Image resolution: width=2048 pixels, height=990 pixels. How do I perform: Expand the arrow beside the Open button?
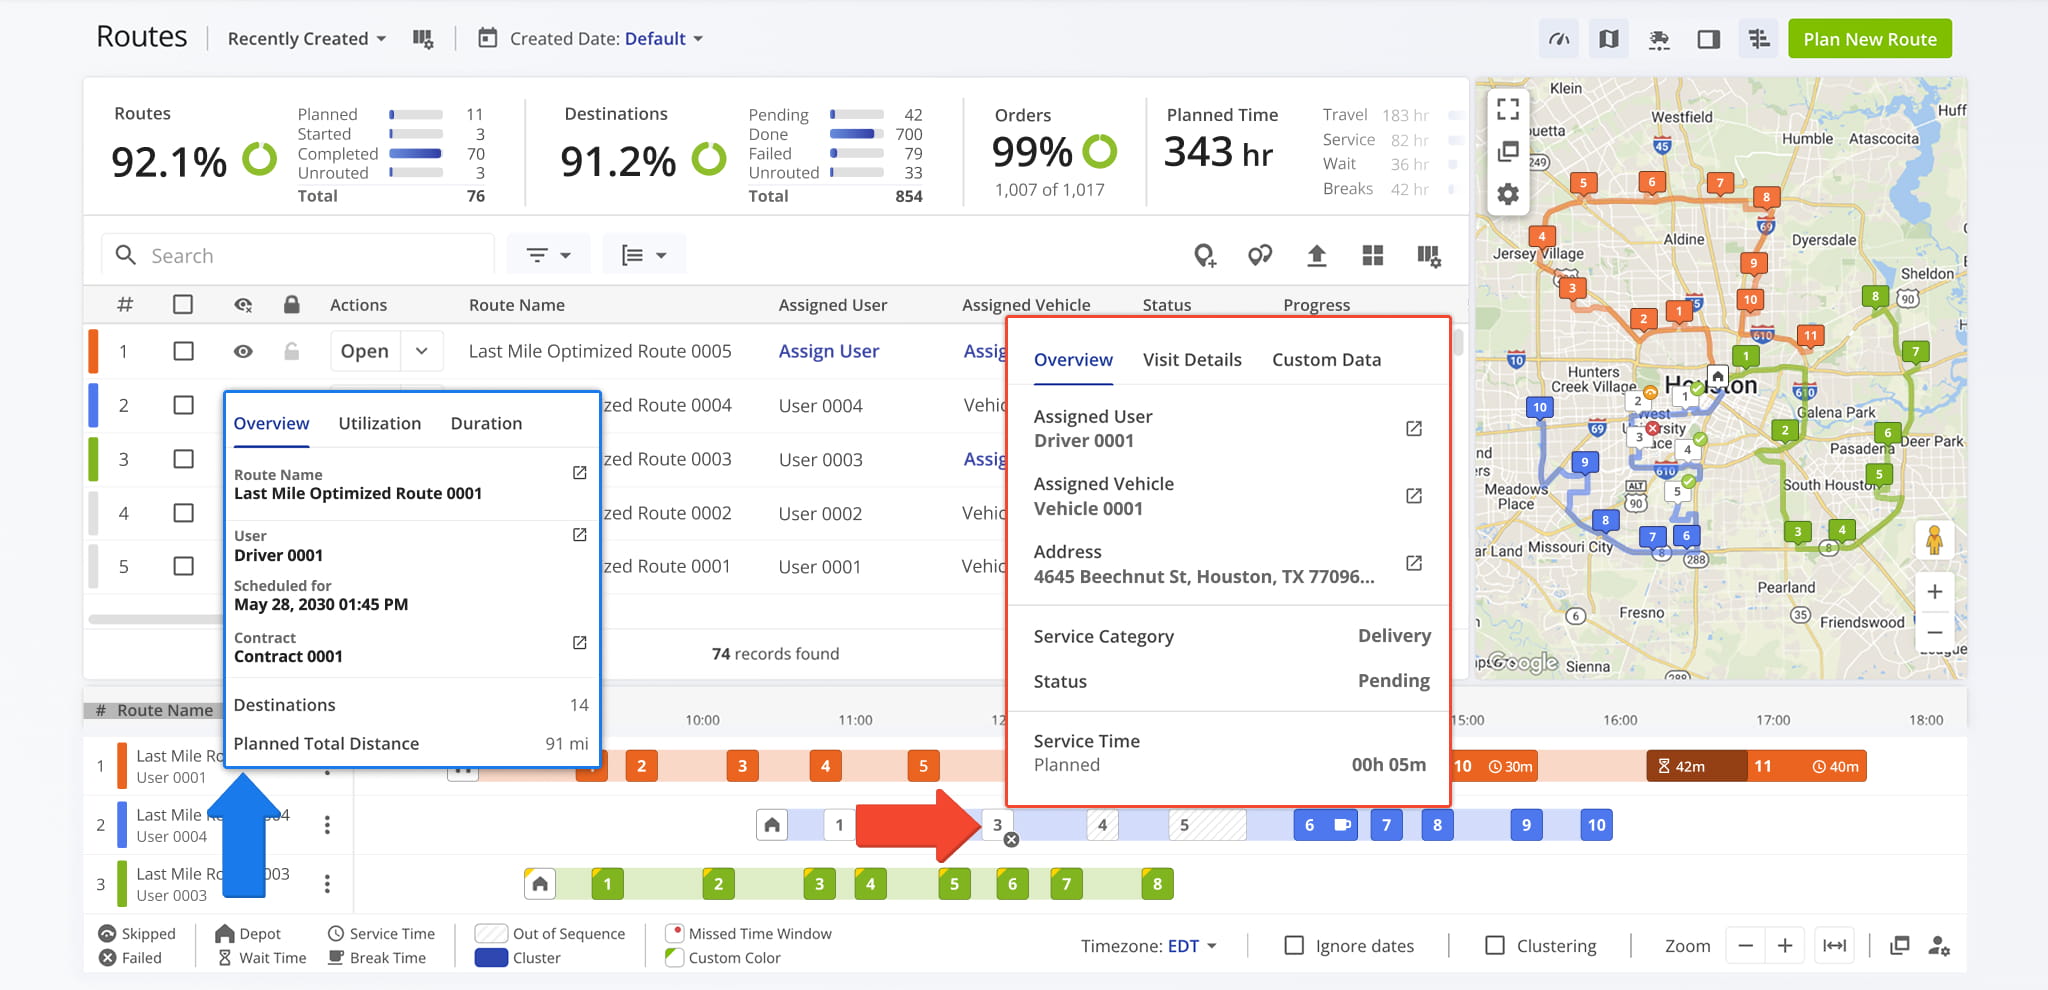[x=422, y=351]
